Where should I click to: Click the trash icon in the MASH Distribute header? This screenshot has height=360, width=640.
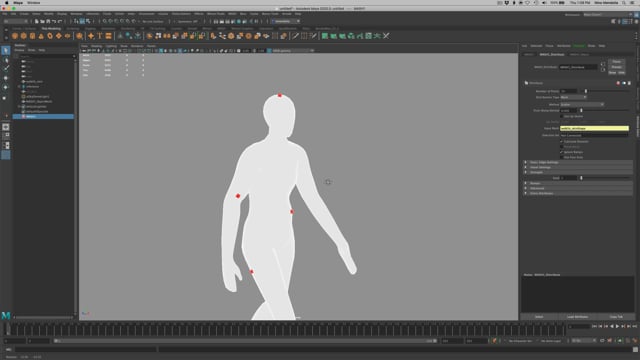coord(629,83)
